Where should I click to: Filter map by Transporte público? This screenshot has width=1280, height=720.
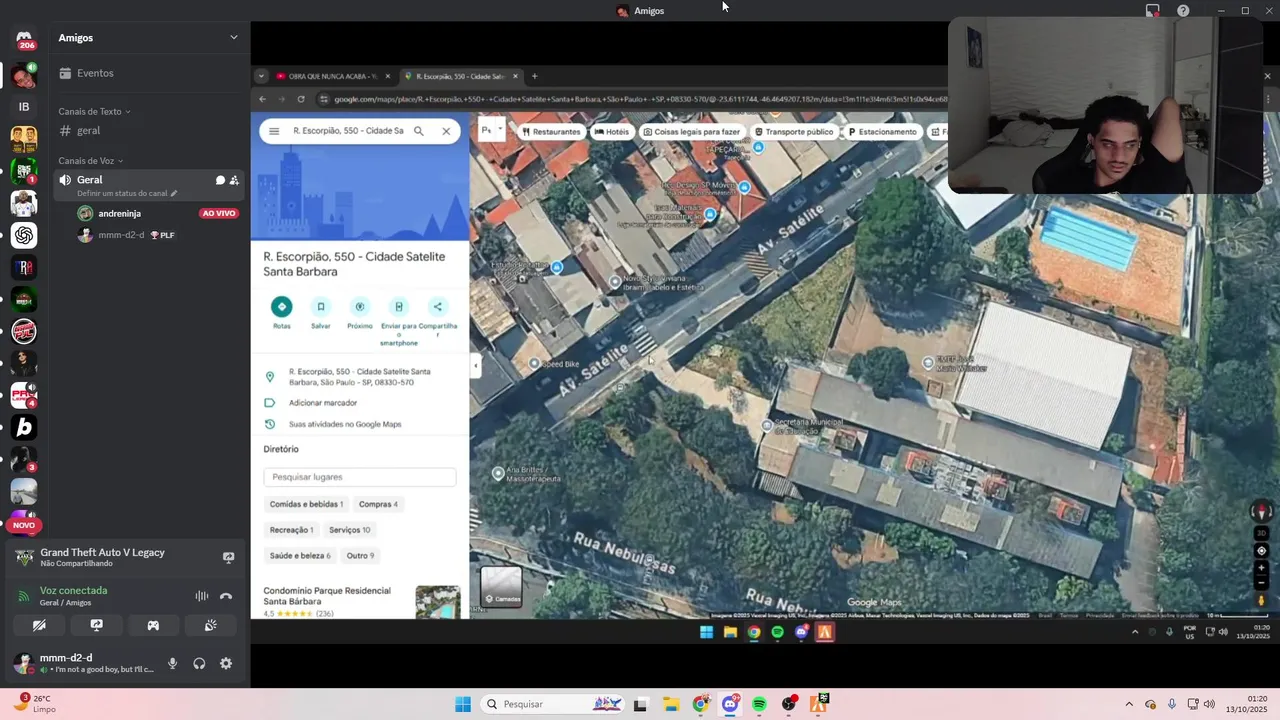click(794, 131)
